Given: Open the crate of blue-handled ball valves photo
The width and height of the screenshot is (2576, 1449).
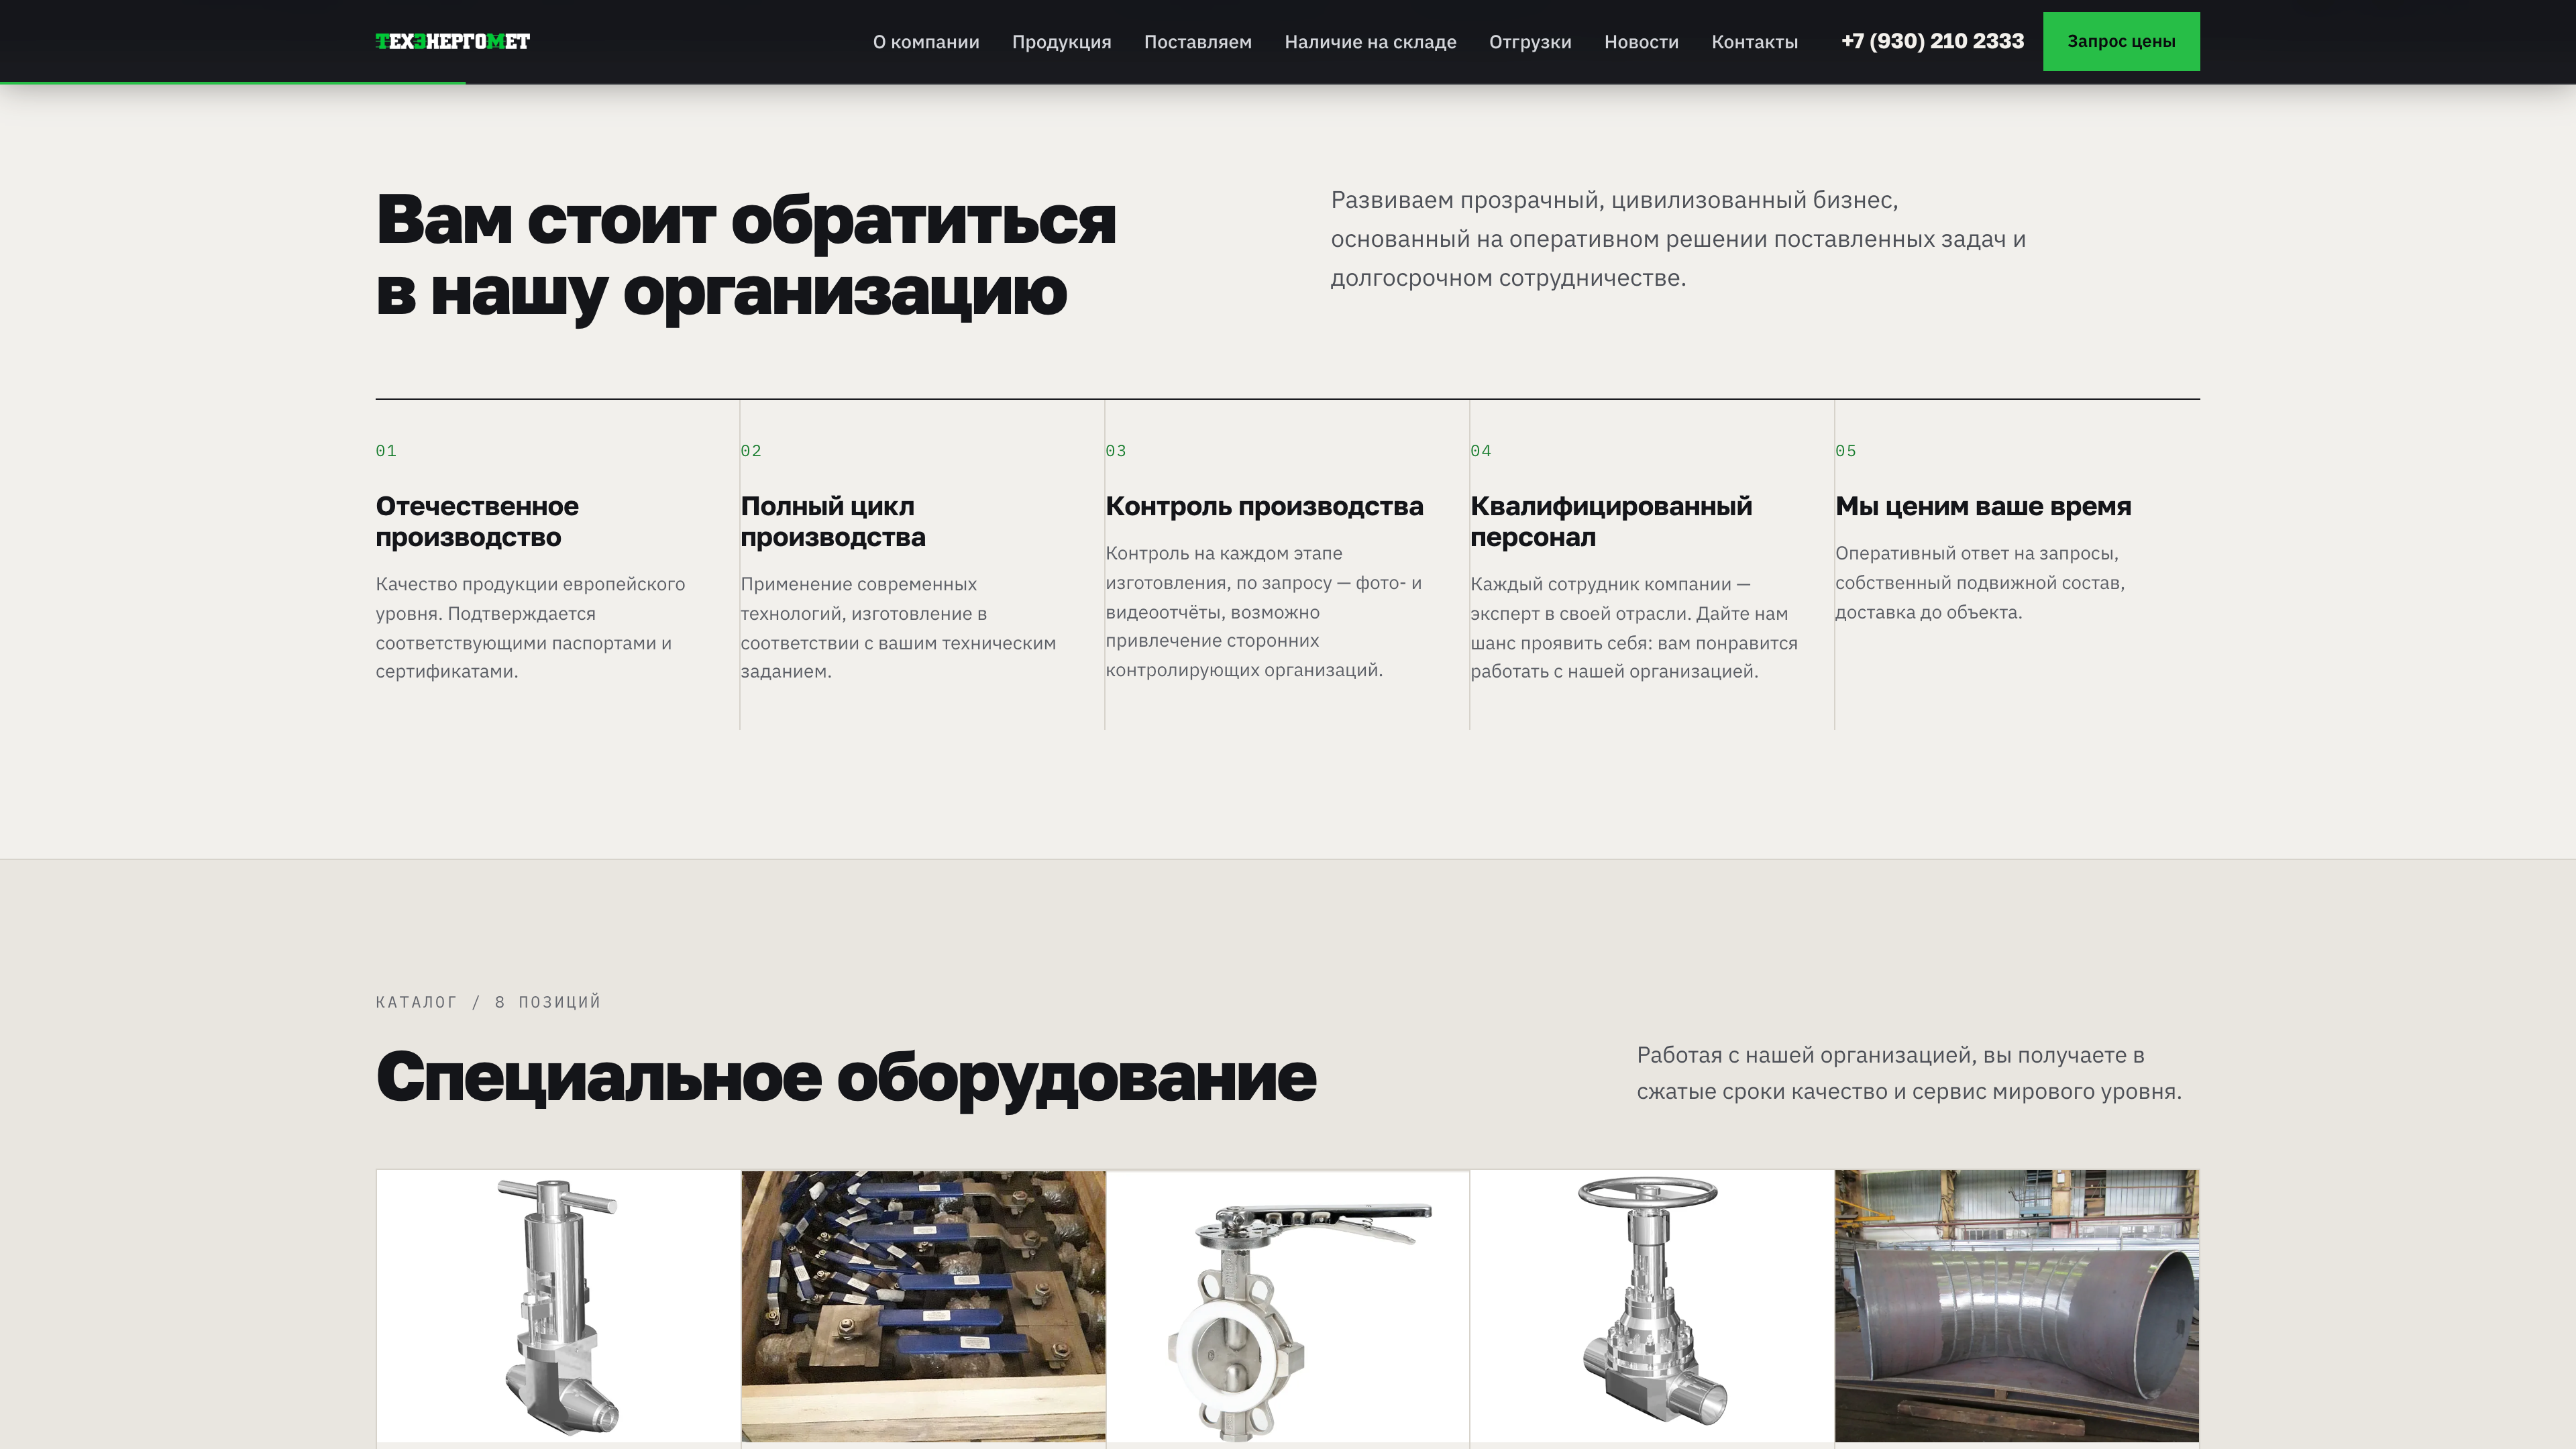Looking at the screenshot, I should click(923, 1306).
